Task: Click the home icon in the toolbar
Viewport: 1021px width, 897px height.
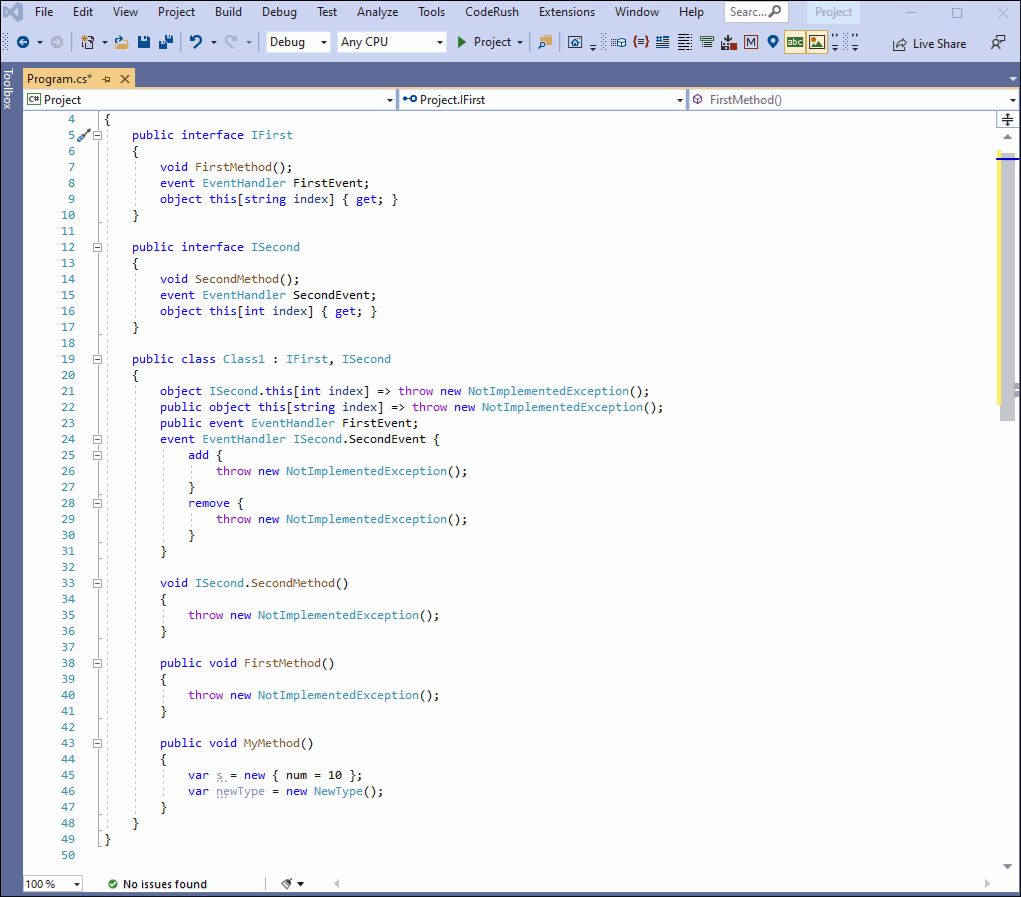Action: 575,42
